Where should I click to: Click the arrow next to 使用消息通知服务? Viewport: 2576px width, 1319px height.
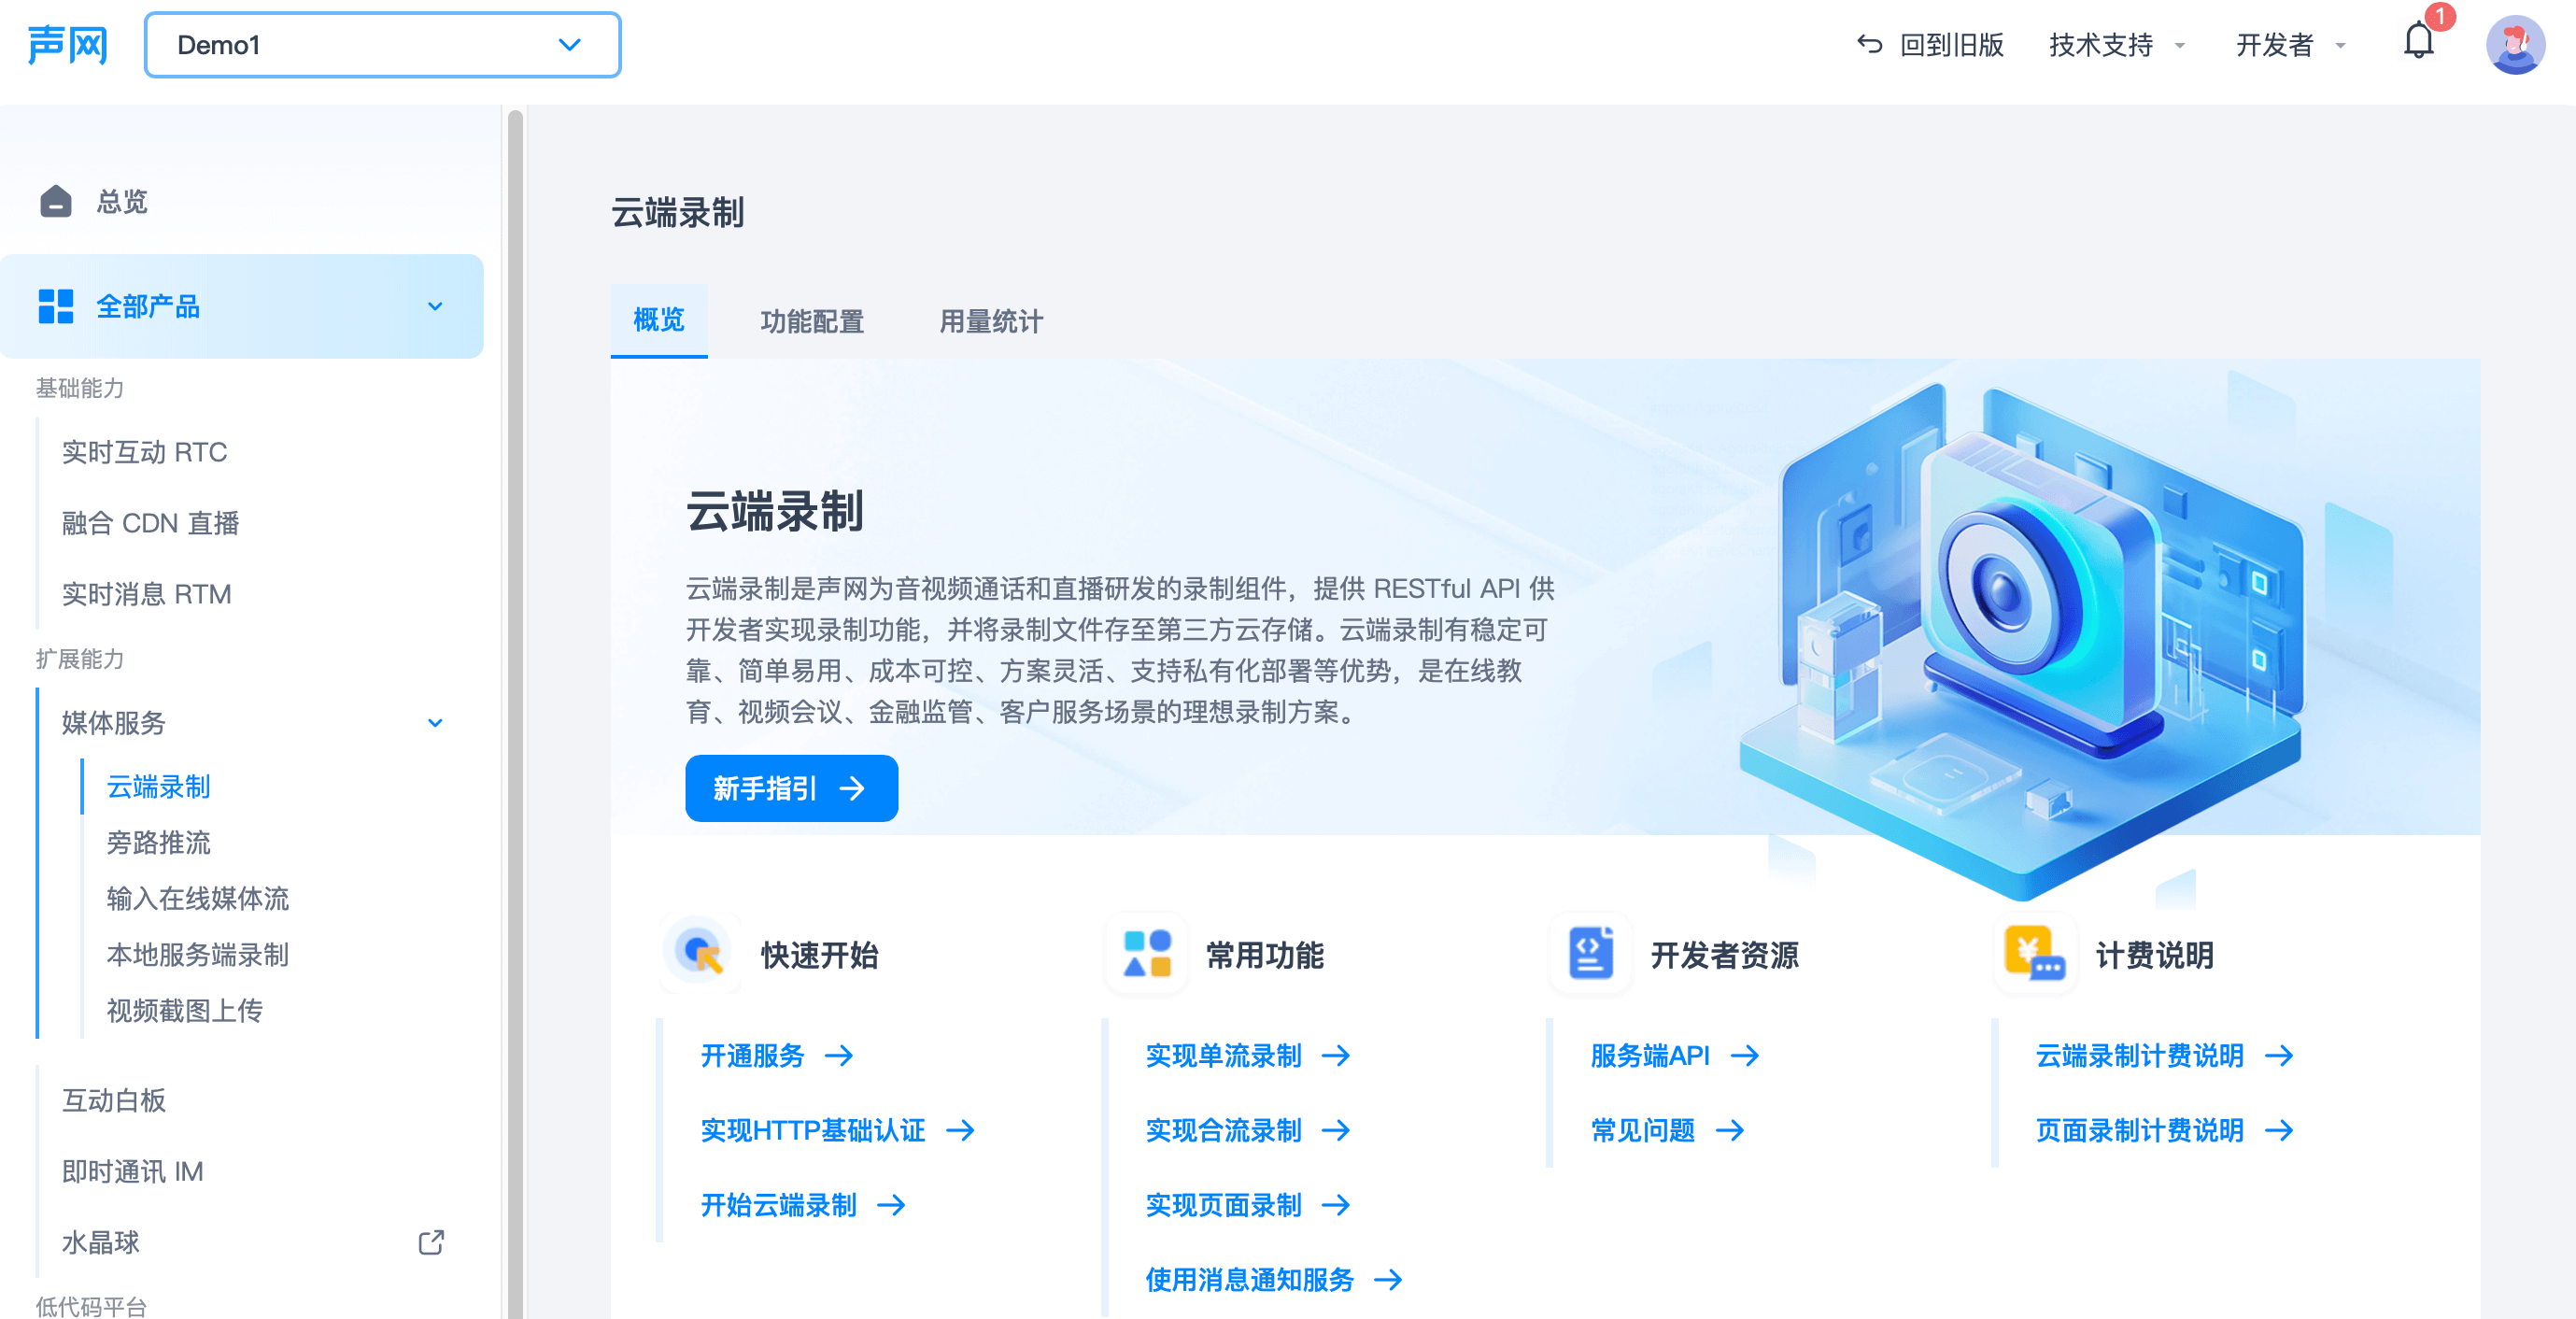tap(1389, 1279)
